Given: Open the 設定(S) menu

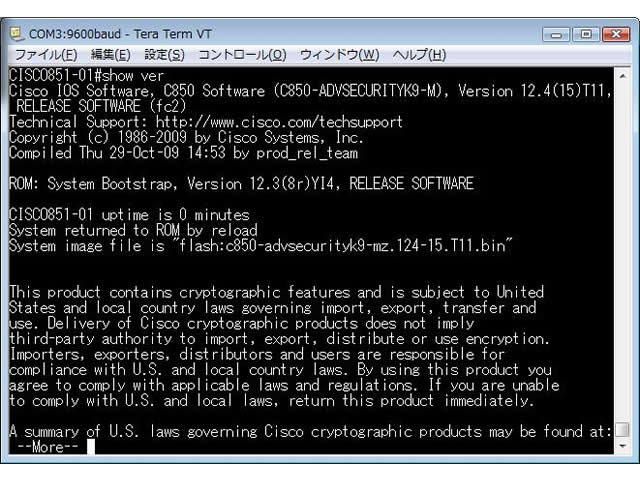Looking at the screenshot, I should [x=164, y=55].
